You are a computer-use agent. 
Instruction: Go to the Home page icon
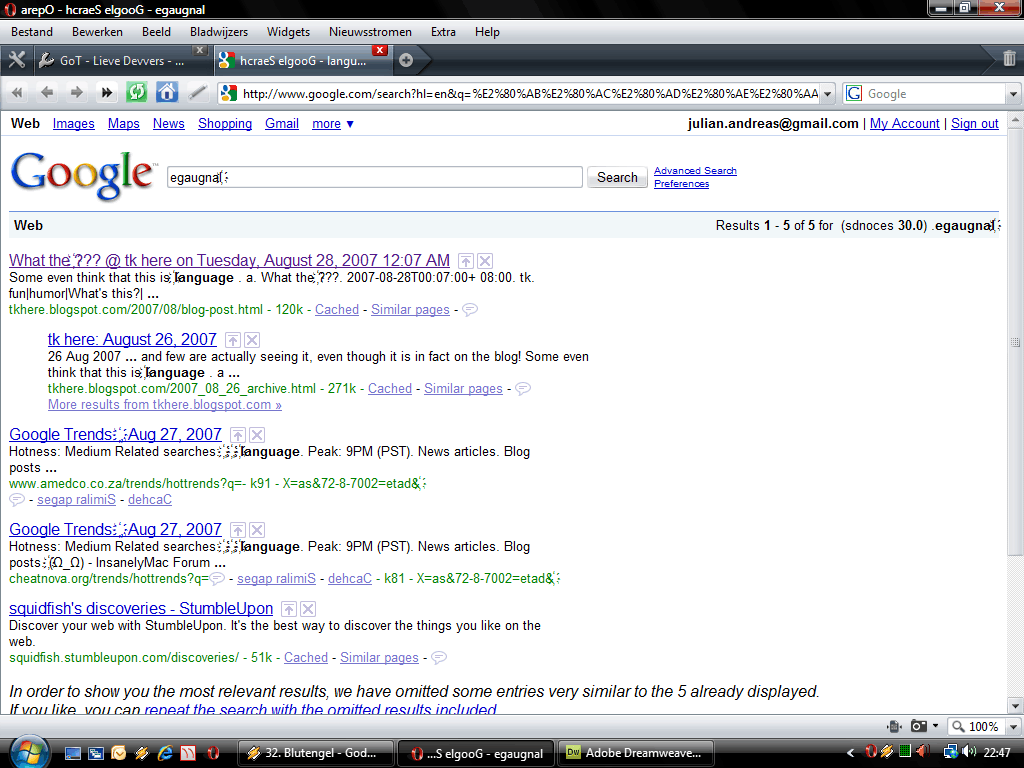(167, 93)
